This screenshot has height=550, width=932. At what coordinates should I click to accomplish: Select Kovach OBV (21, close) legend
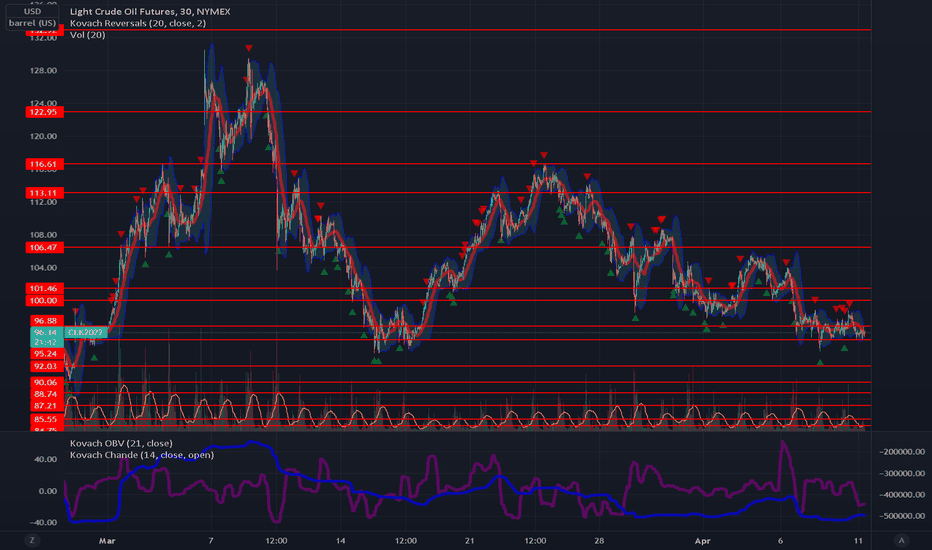121,443
